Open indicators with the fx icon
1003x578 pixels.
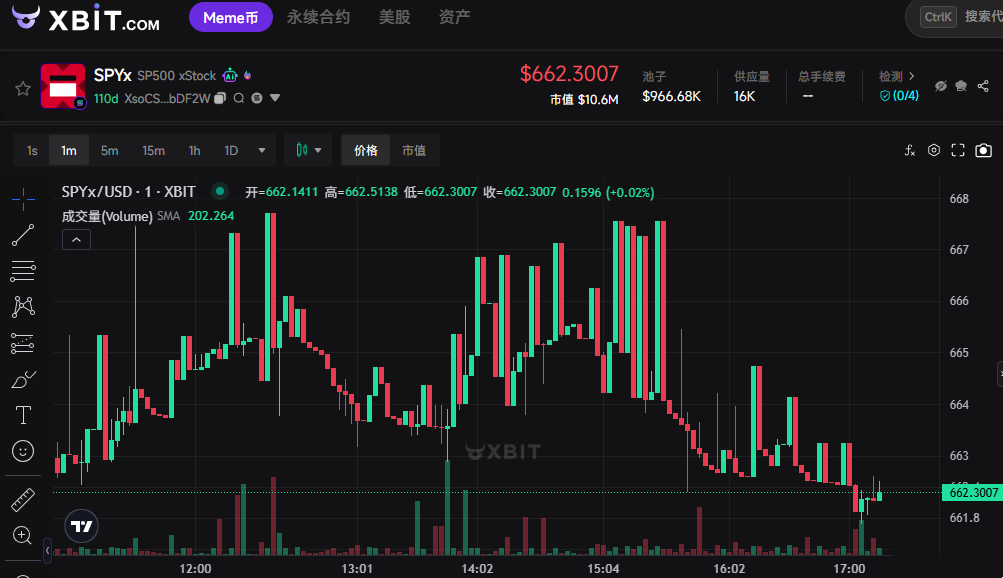point(910,150)
